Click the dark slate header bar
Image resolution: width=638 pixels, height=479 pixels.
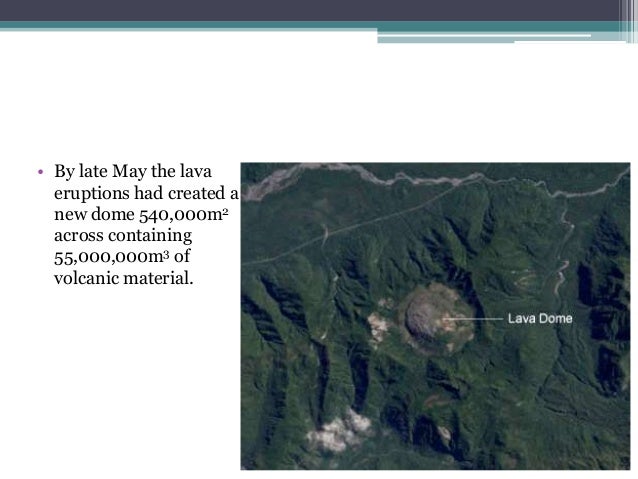click(309, 10)
